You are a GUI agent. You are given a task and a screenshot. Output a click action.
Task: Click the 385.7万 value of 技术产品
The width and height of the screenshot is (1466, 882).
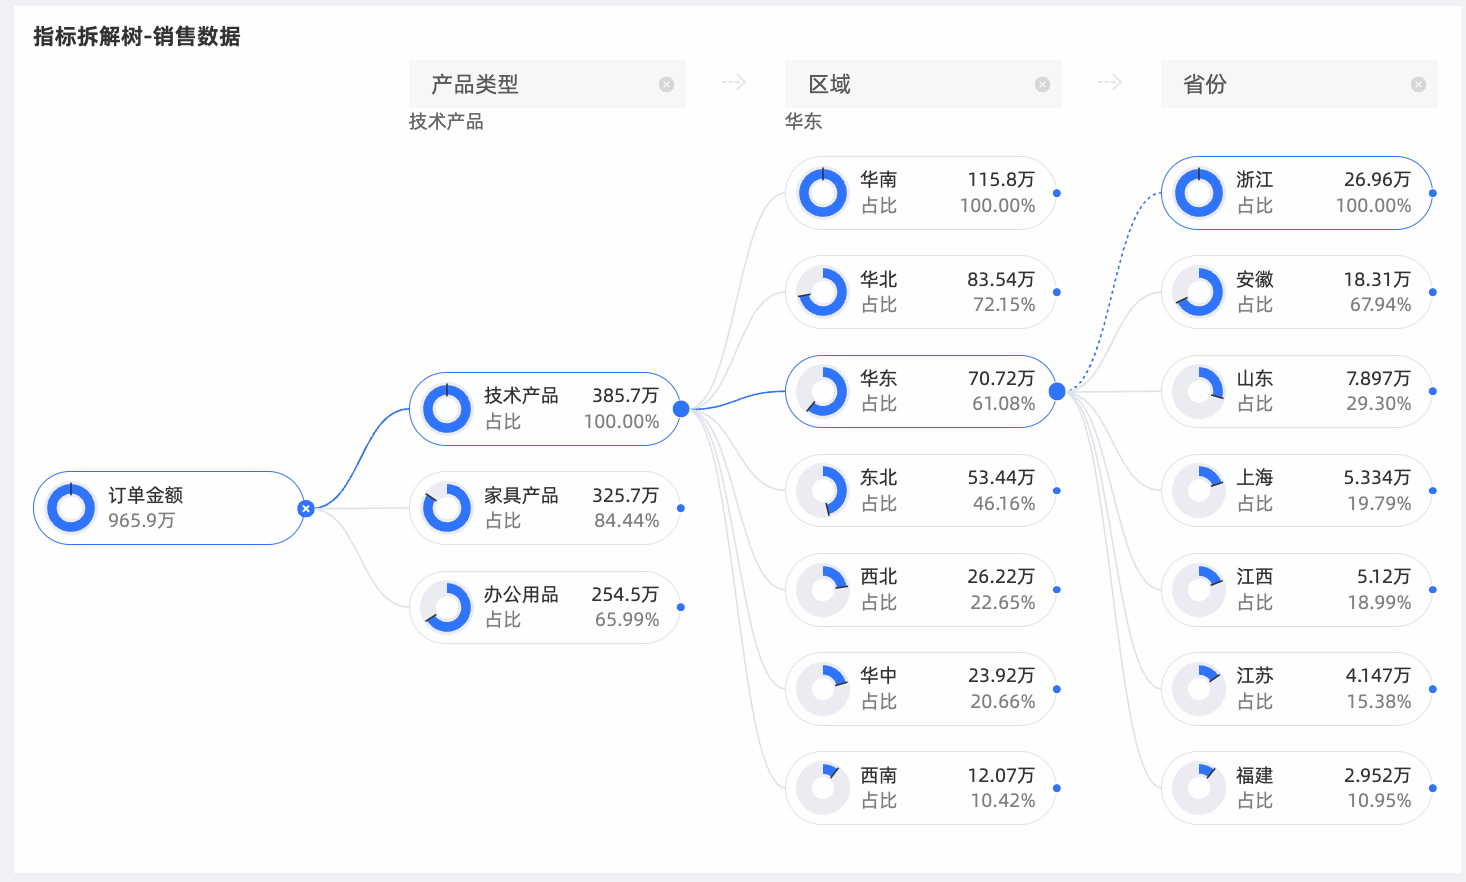coord(625,396)
